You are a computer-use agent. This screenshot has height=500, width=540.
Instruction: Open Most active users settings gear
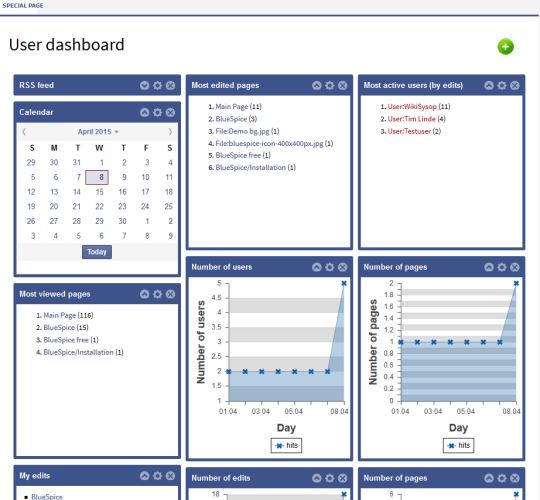[502, 85]
